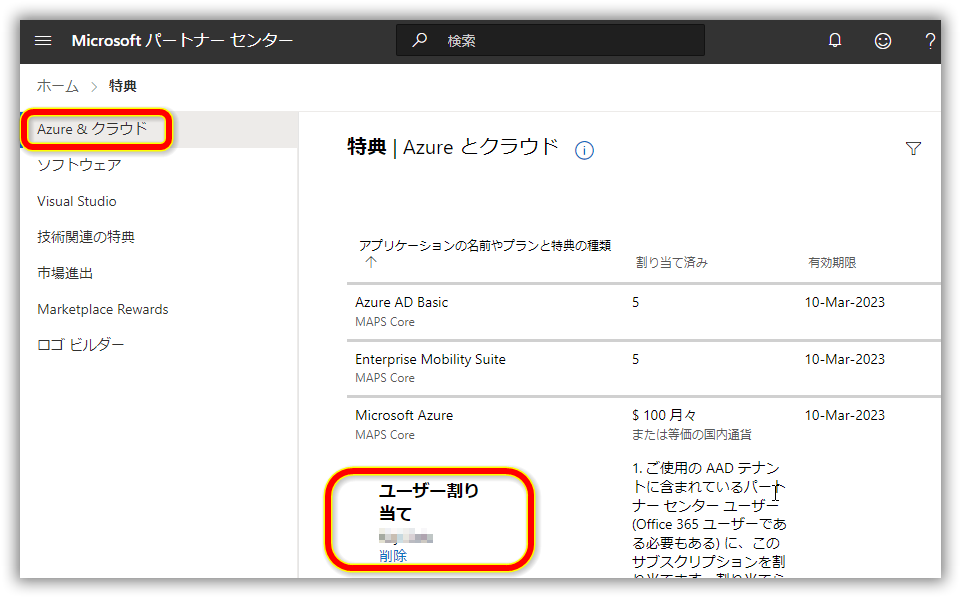Sort by 有効期限 column header
Image resolution: width=961 pixels, height=598 pixels.
click(x=832, y=263)
